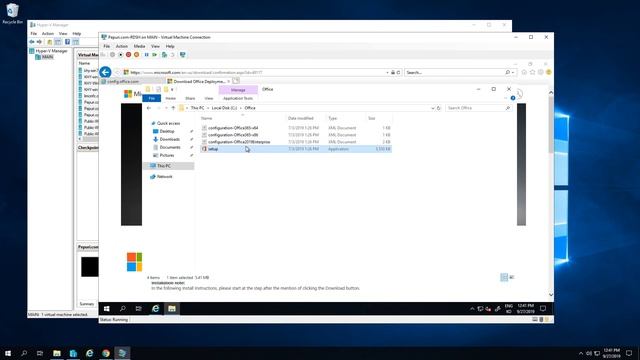Switch Explorer to details view icon
This screenshot has height=360, width=640.
pyautogui.click(x=504, y=278)
